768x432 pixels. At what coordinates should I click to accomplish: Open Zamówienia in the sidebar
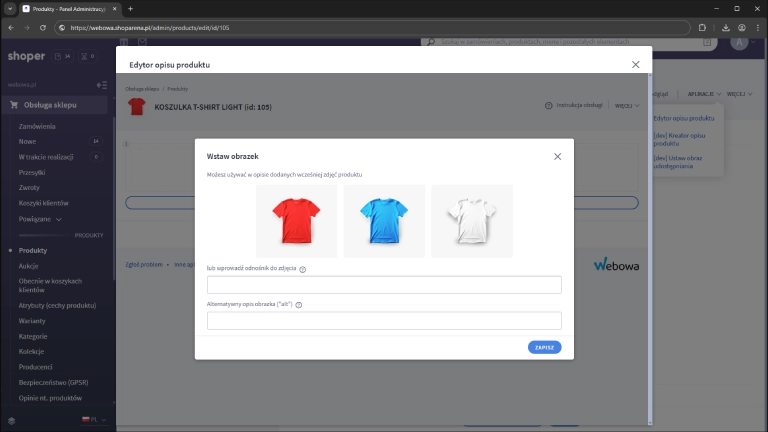click(37, 126)
